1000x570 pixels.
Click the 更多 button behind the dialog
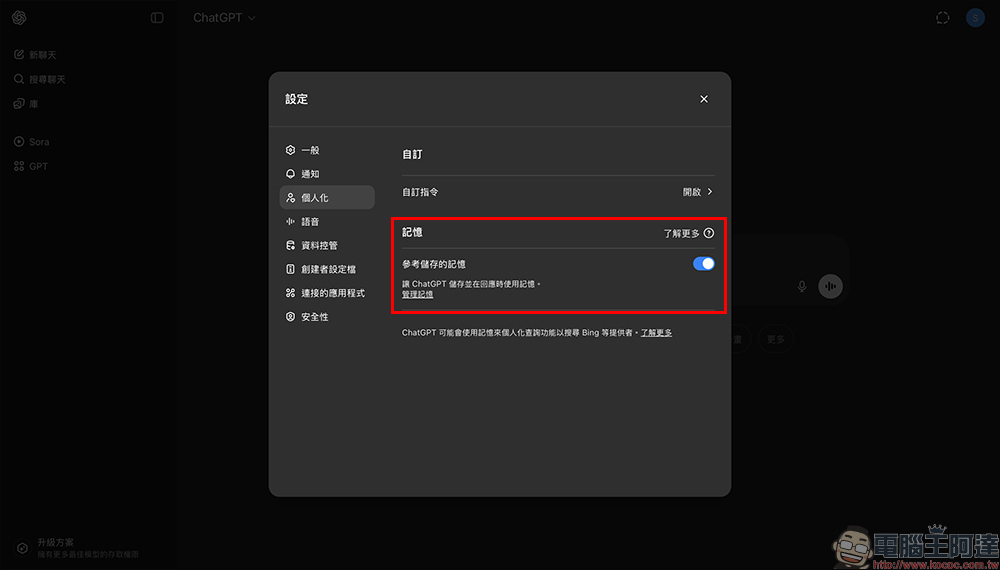click(x=776, y=339)
